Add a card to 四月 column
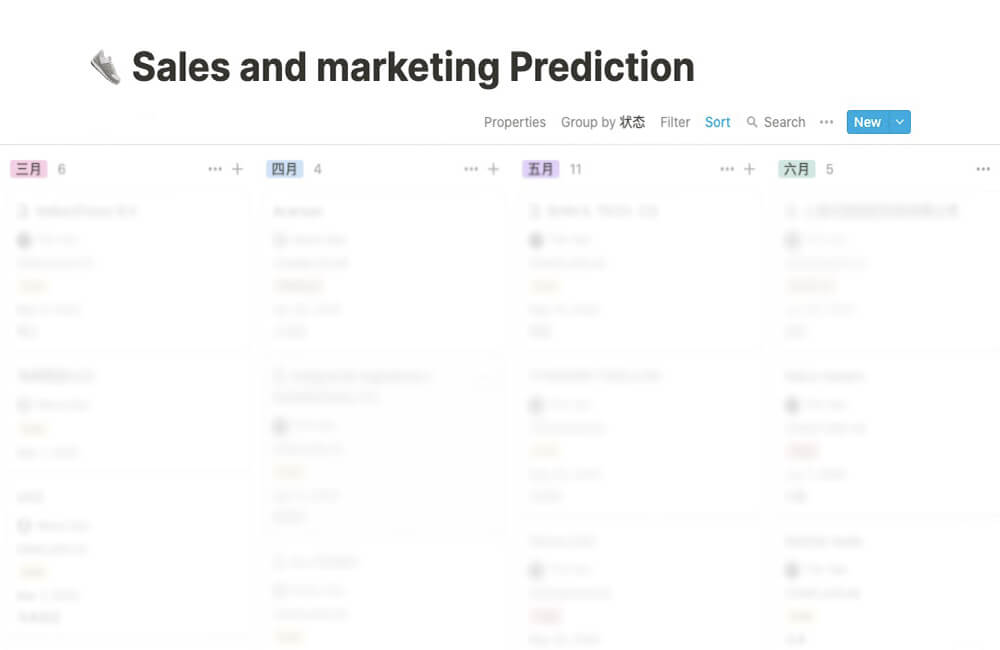The width and height of the screenshot is (1000, 650). point(493,169)
